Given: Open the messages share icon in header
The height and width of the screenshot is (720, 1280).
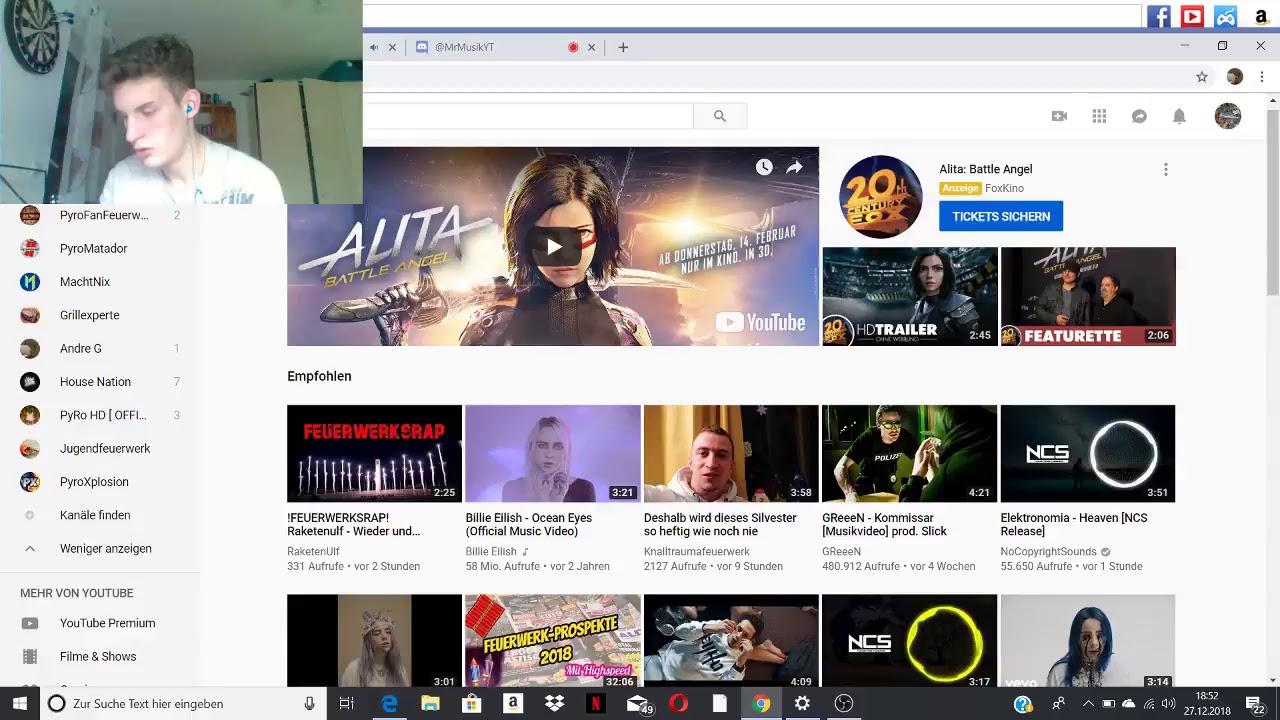Looking at the screenshot, I should coord(1139,116).
